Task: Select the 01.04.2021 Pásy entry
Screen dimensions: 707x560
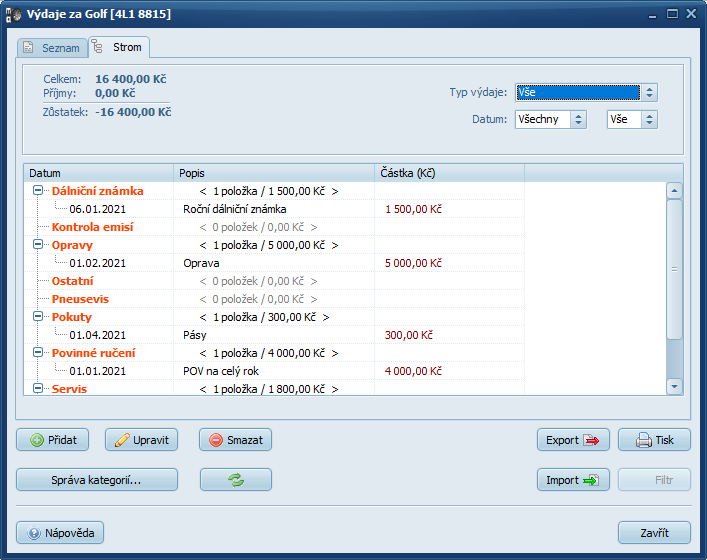Action: tap(274, 335)
